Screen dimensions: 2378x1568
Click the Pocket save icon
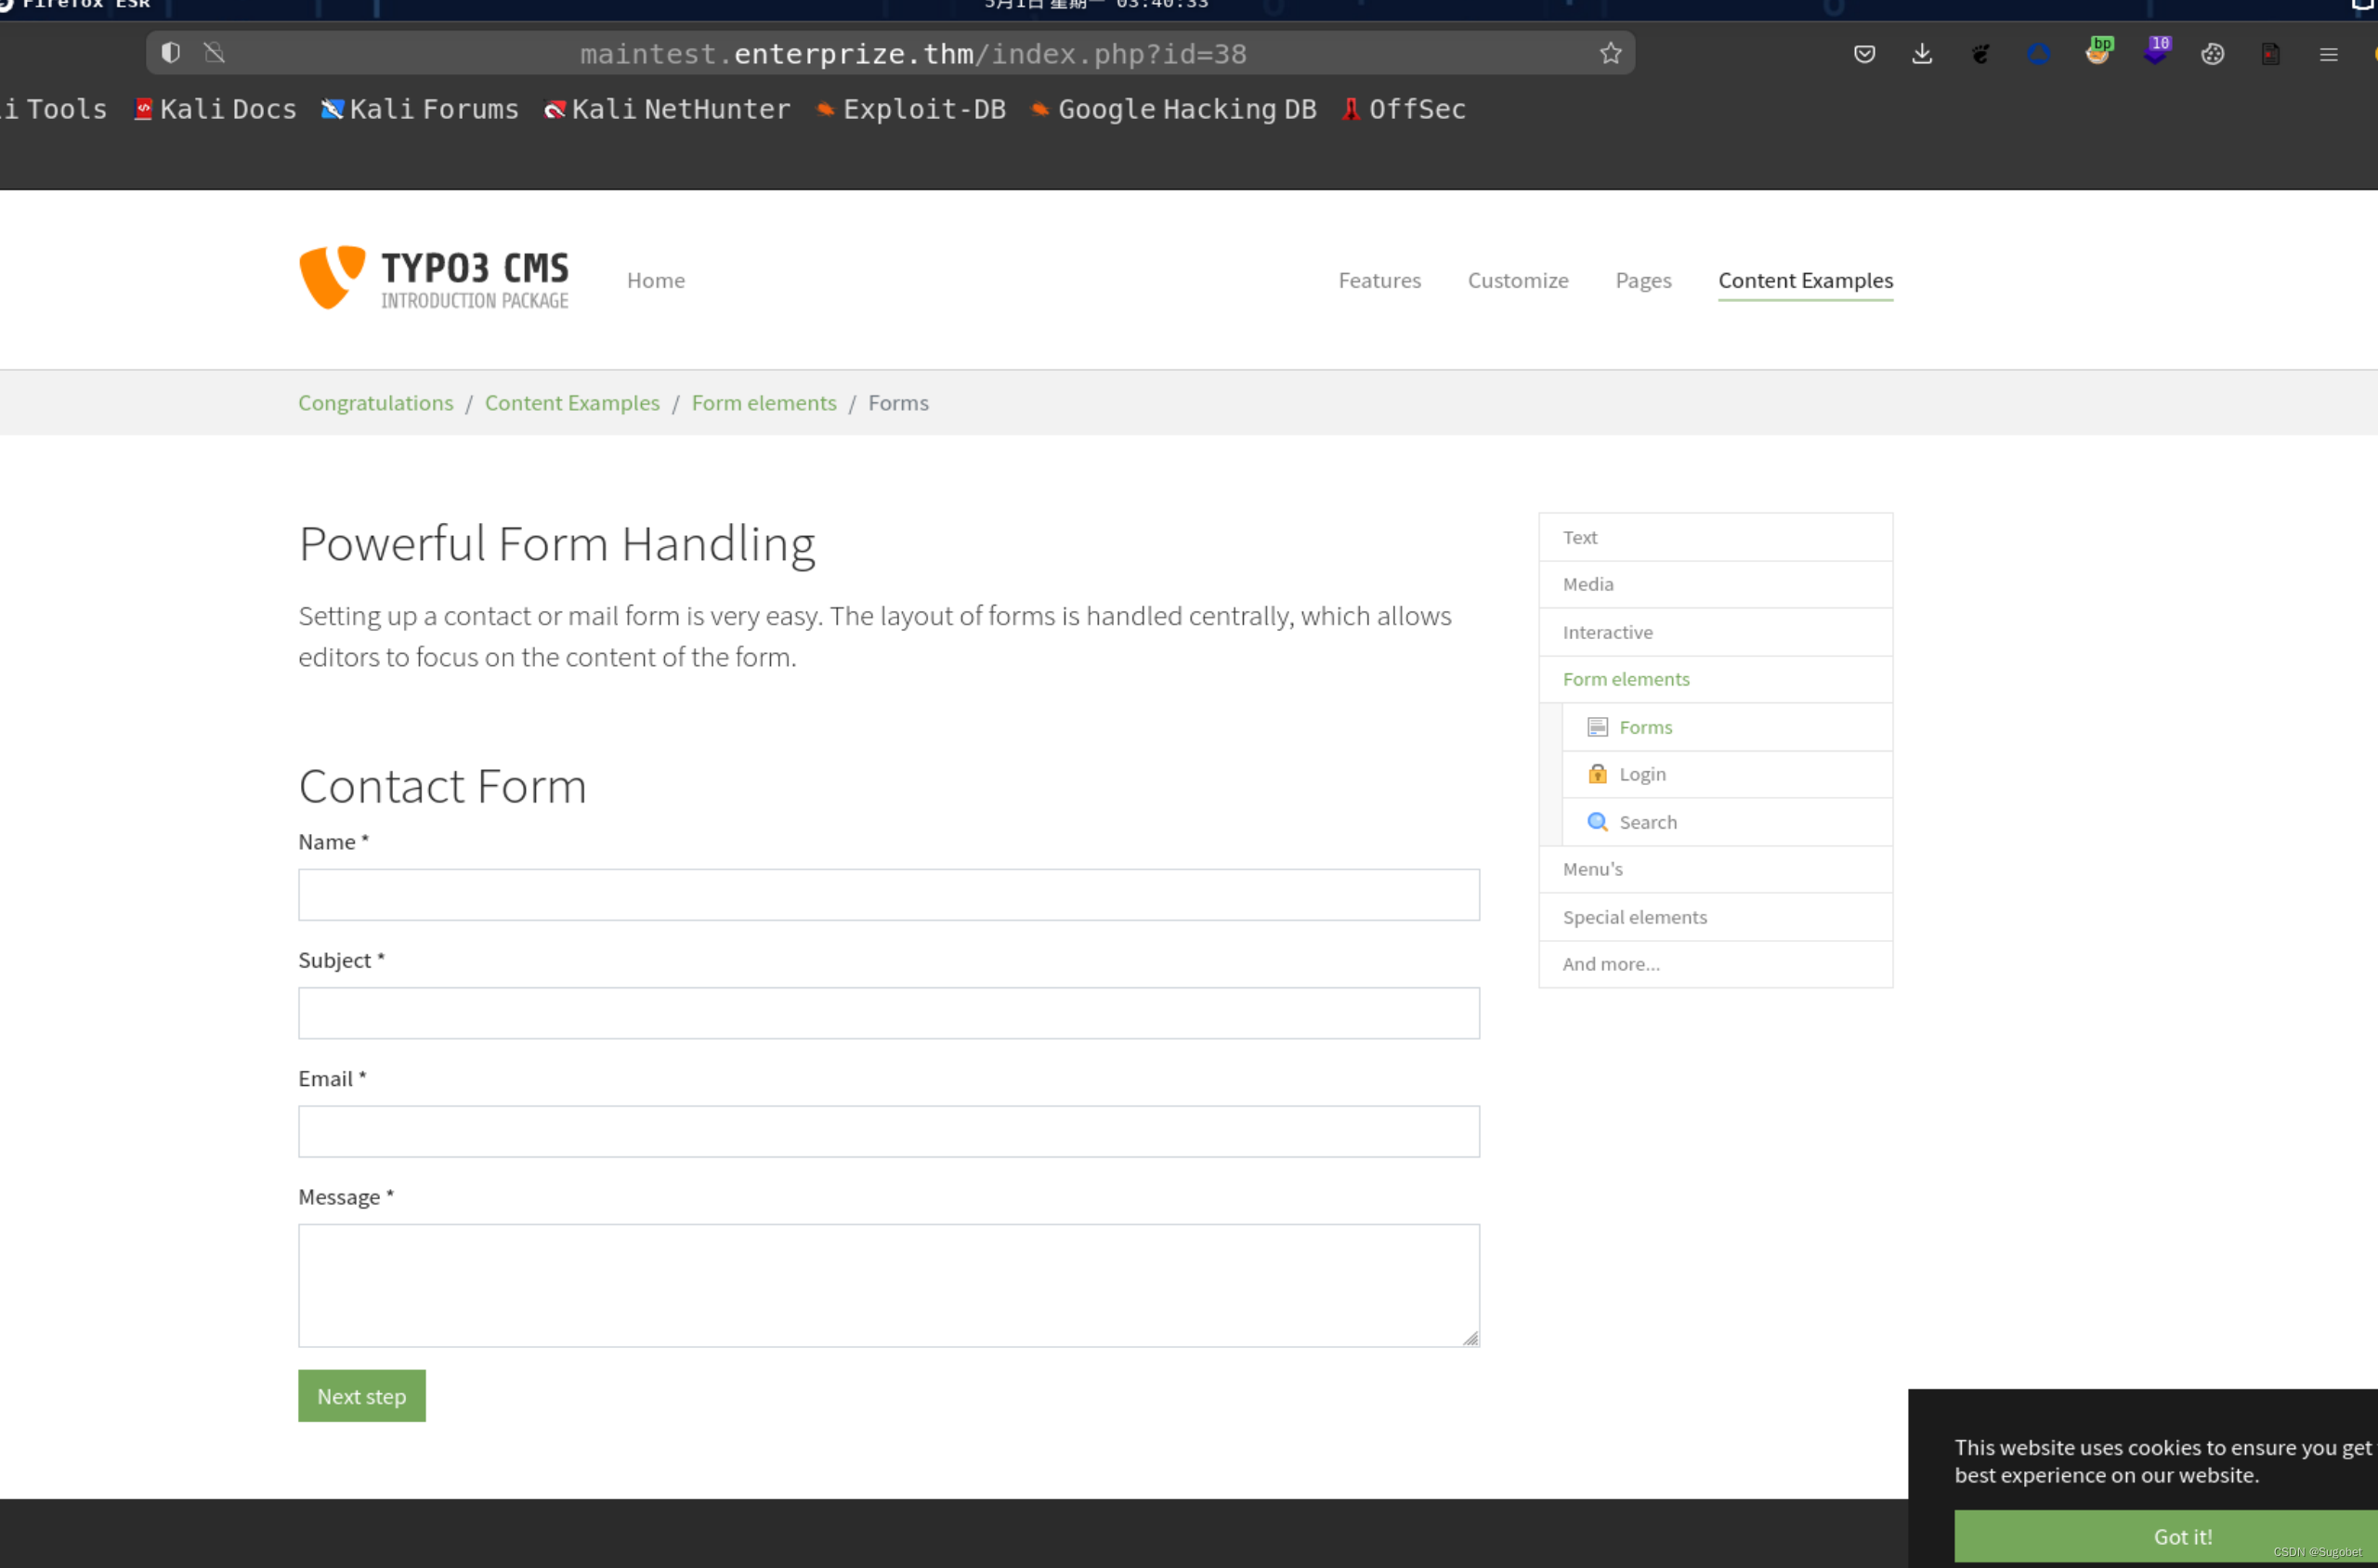coord(1863,54)
